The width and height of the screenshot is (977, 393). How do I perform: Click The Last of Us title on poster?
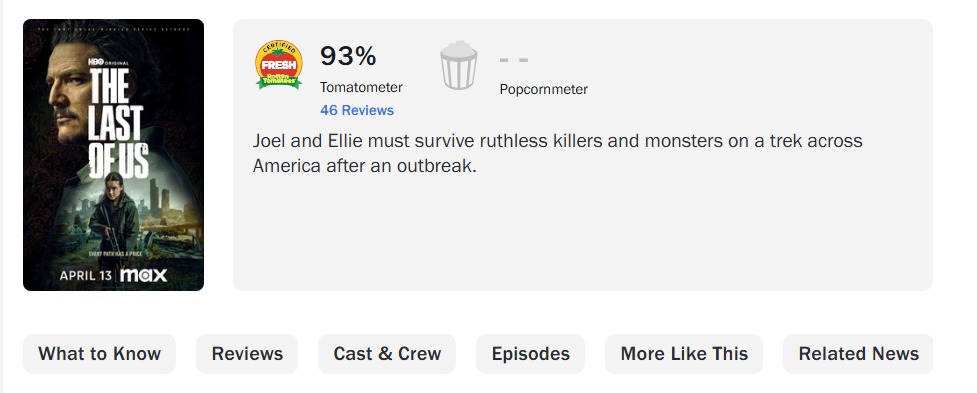pos(118,123)
